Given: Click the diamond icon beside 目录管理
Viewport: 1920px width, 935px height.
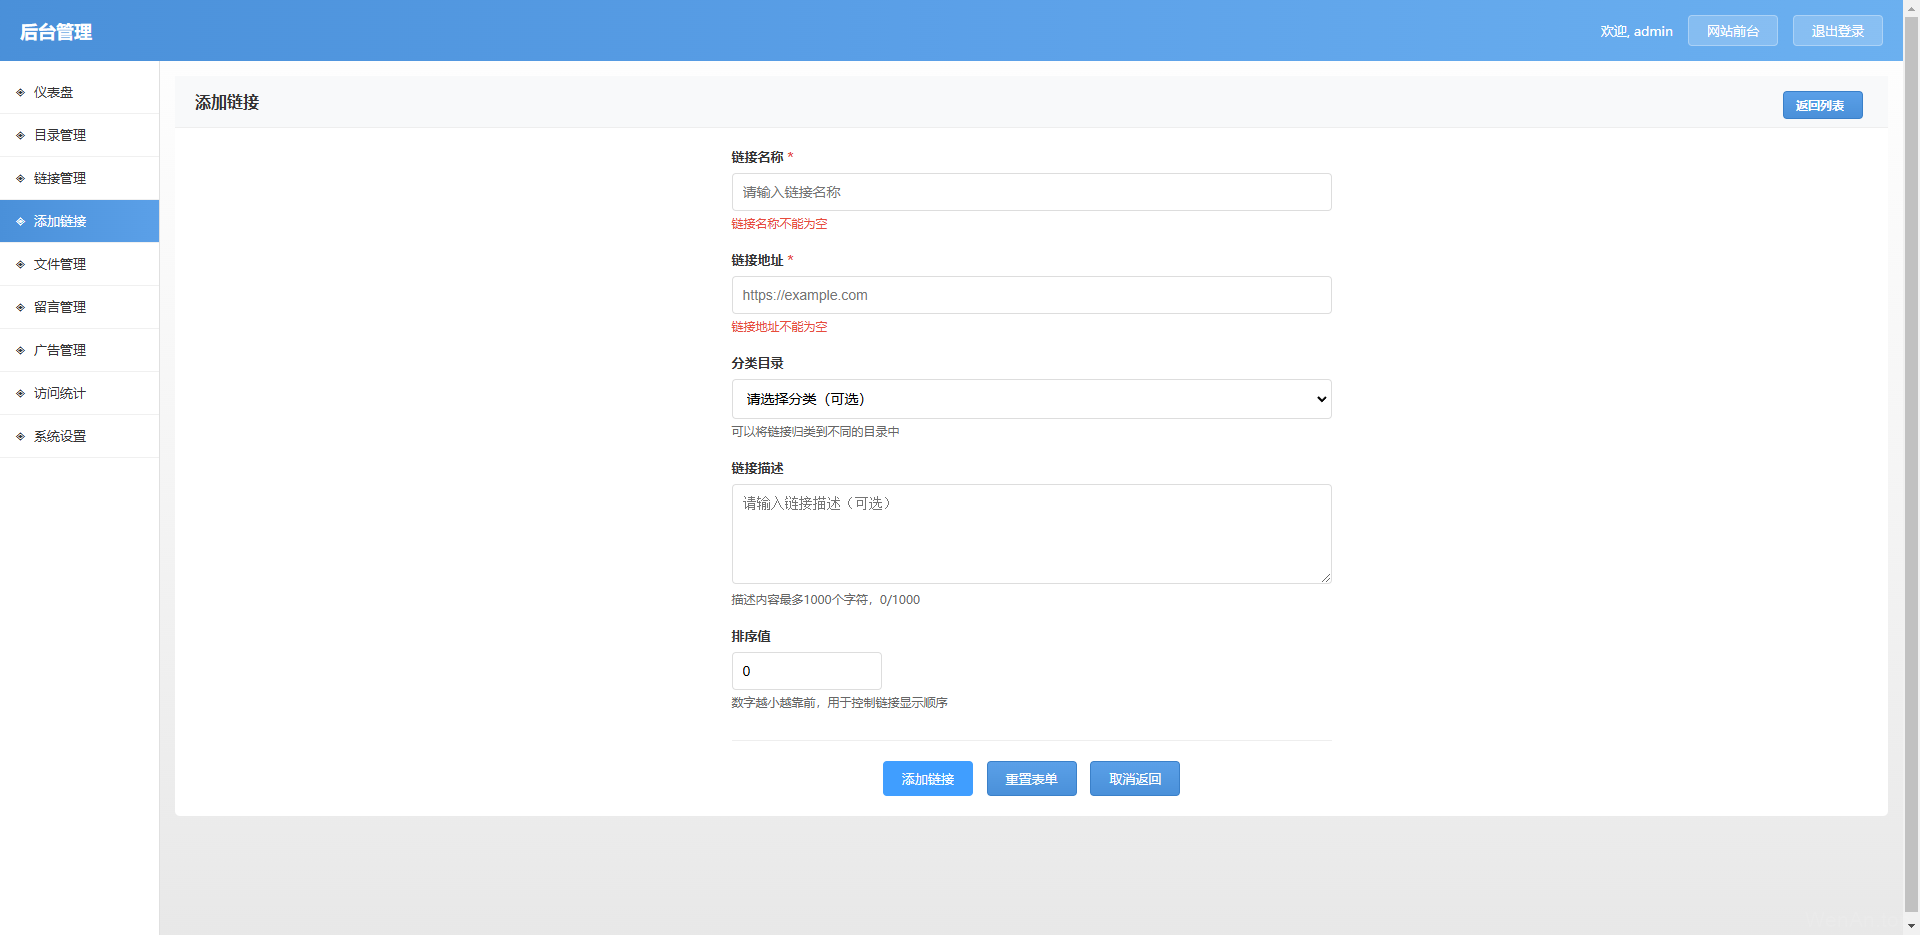Looking at the screenshot, I should (20, 135).
